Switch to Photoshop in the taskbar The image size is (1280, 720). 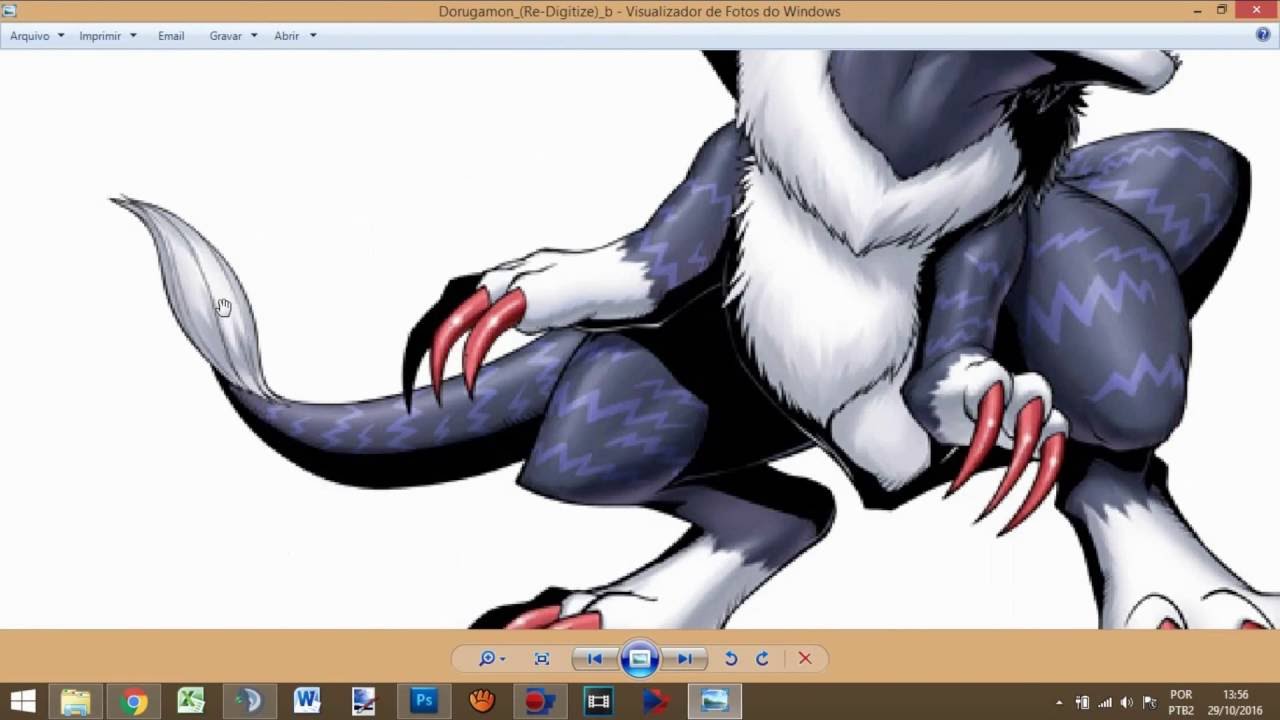[x=424, y=701]
